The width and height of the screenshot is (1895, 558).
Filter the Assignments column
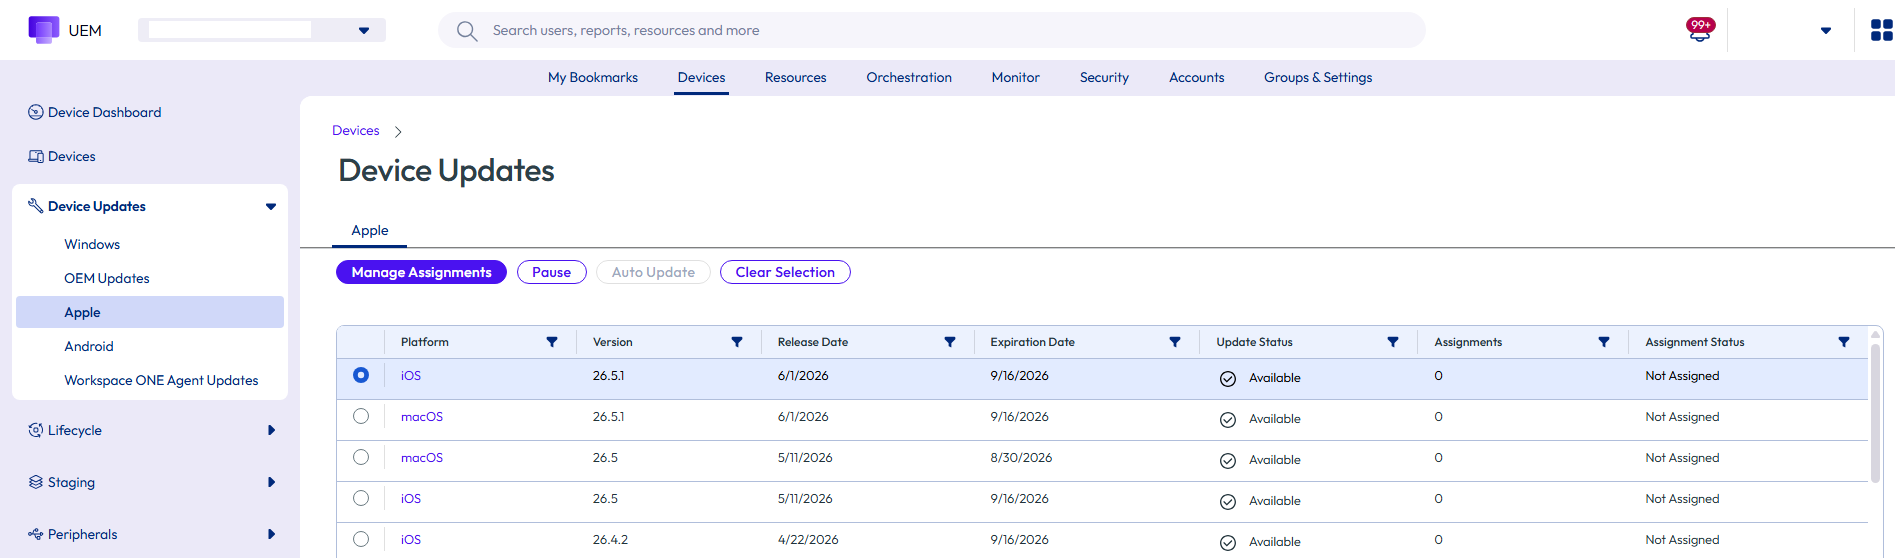pyautogui.click(x=1604, y=342)
